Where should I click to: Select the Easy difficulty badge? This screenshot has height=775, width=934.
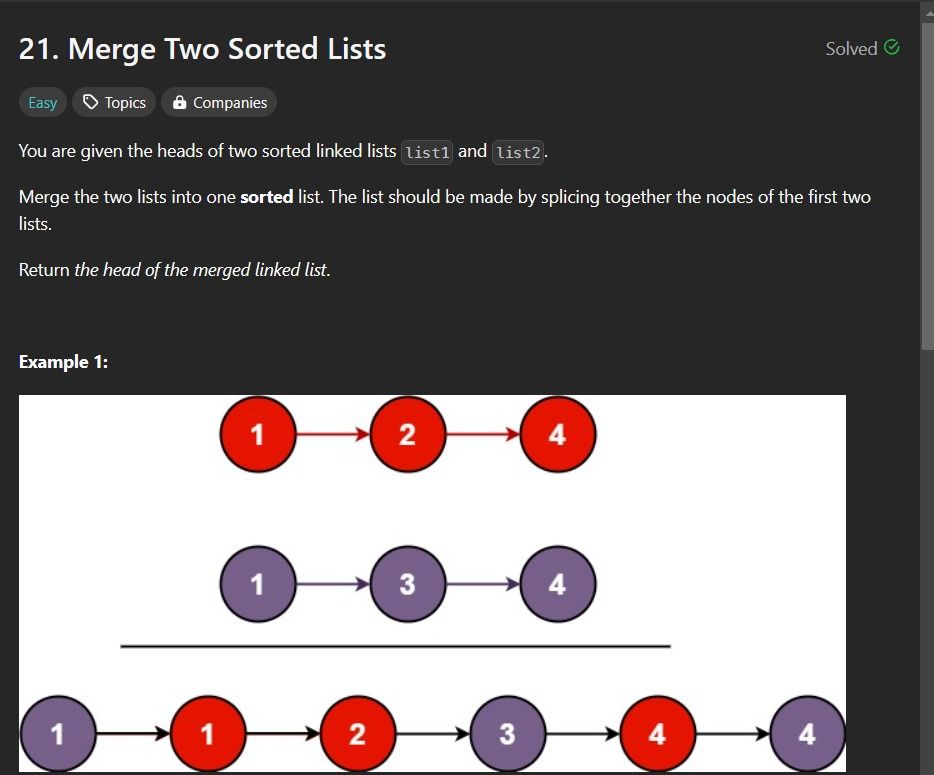(43, 102)
